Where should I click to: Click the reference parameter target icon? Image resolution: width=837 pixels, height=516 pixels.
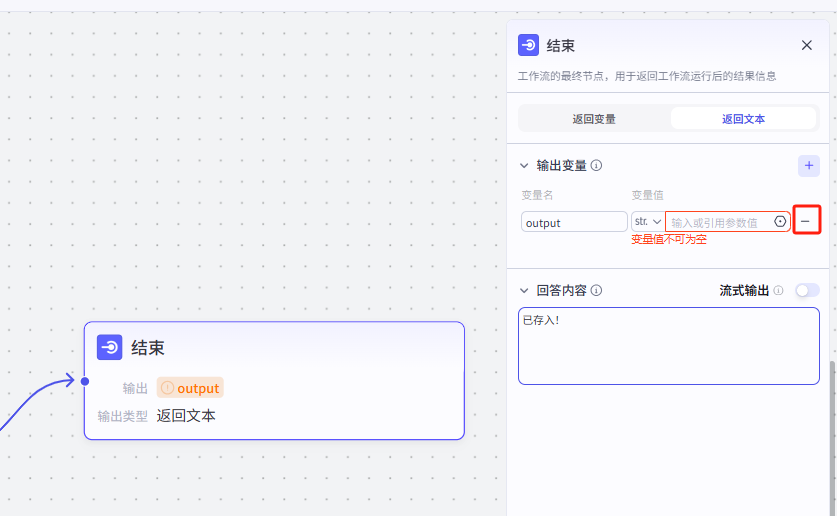(781, 221)
